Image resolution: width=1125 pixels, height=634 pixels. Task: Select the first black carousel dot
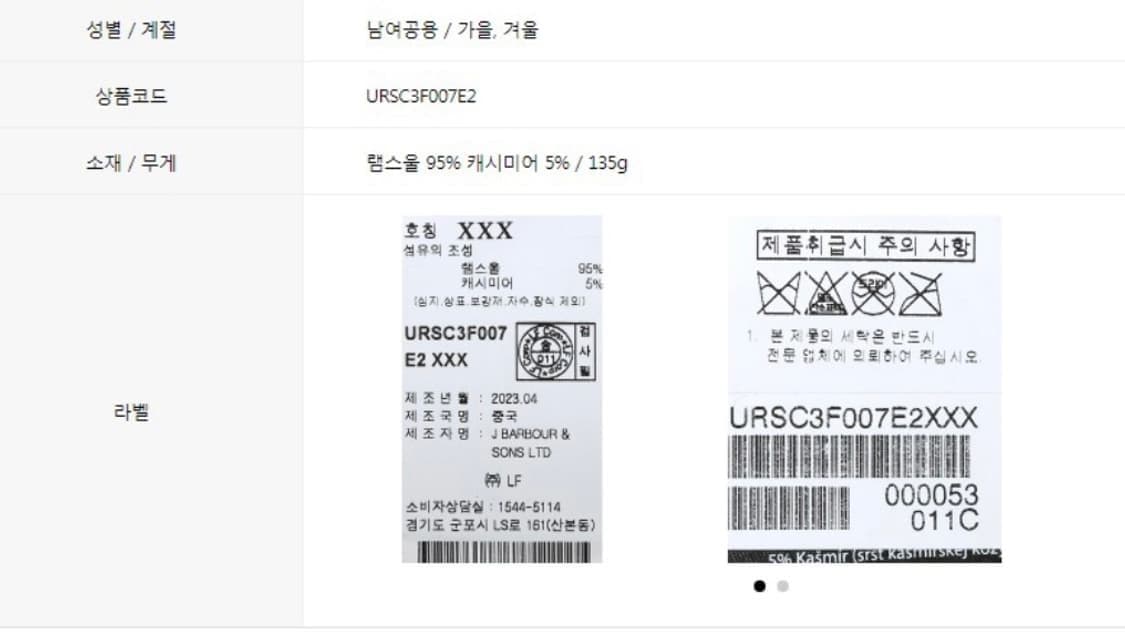pos(760,586)
